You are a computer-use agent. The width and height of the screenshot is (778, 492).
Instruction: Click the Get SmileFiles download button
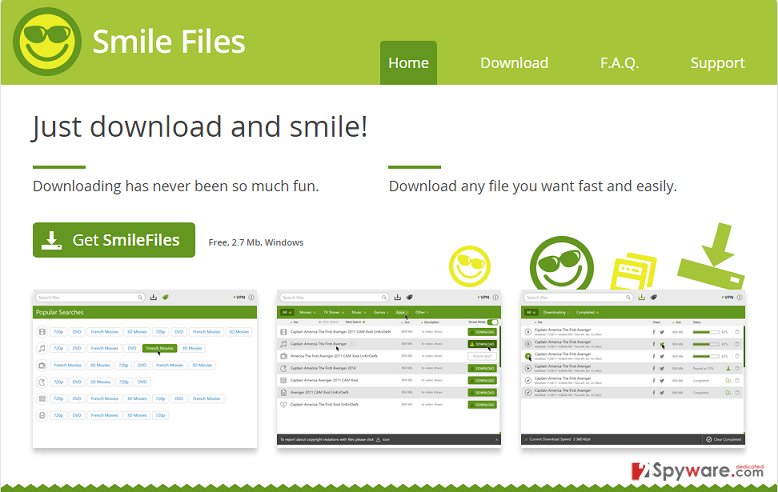pos(114,240)
